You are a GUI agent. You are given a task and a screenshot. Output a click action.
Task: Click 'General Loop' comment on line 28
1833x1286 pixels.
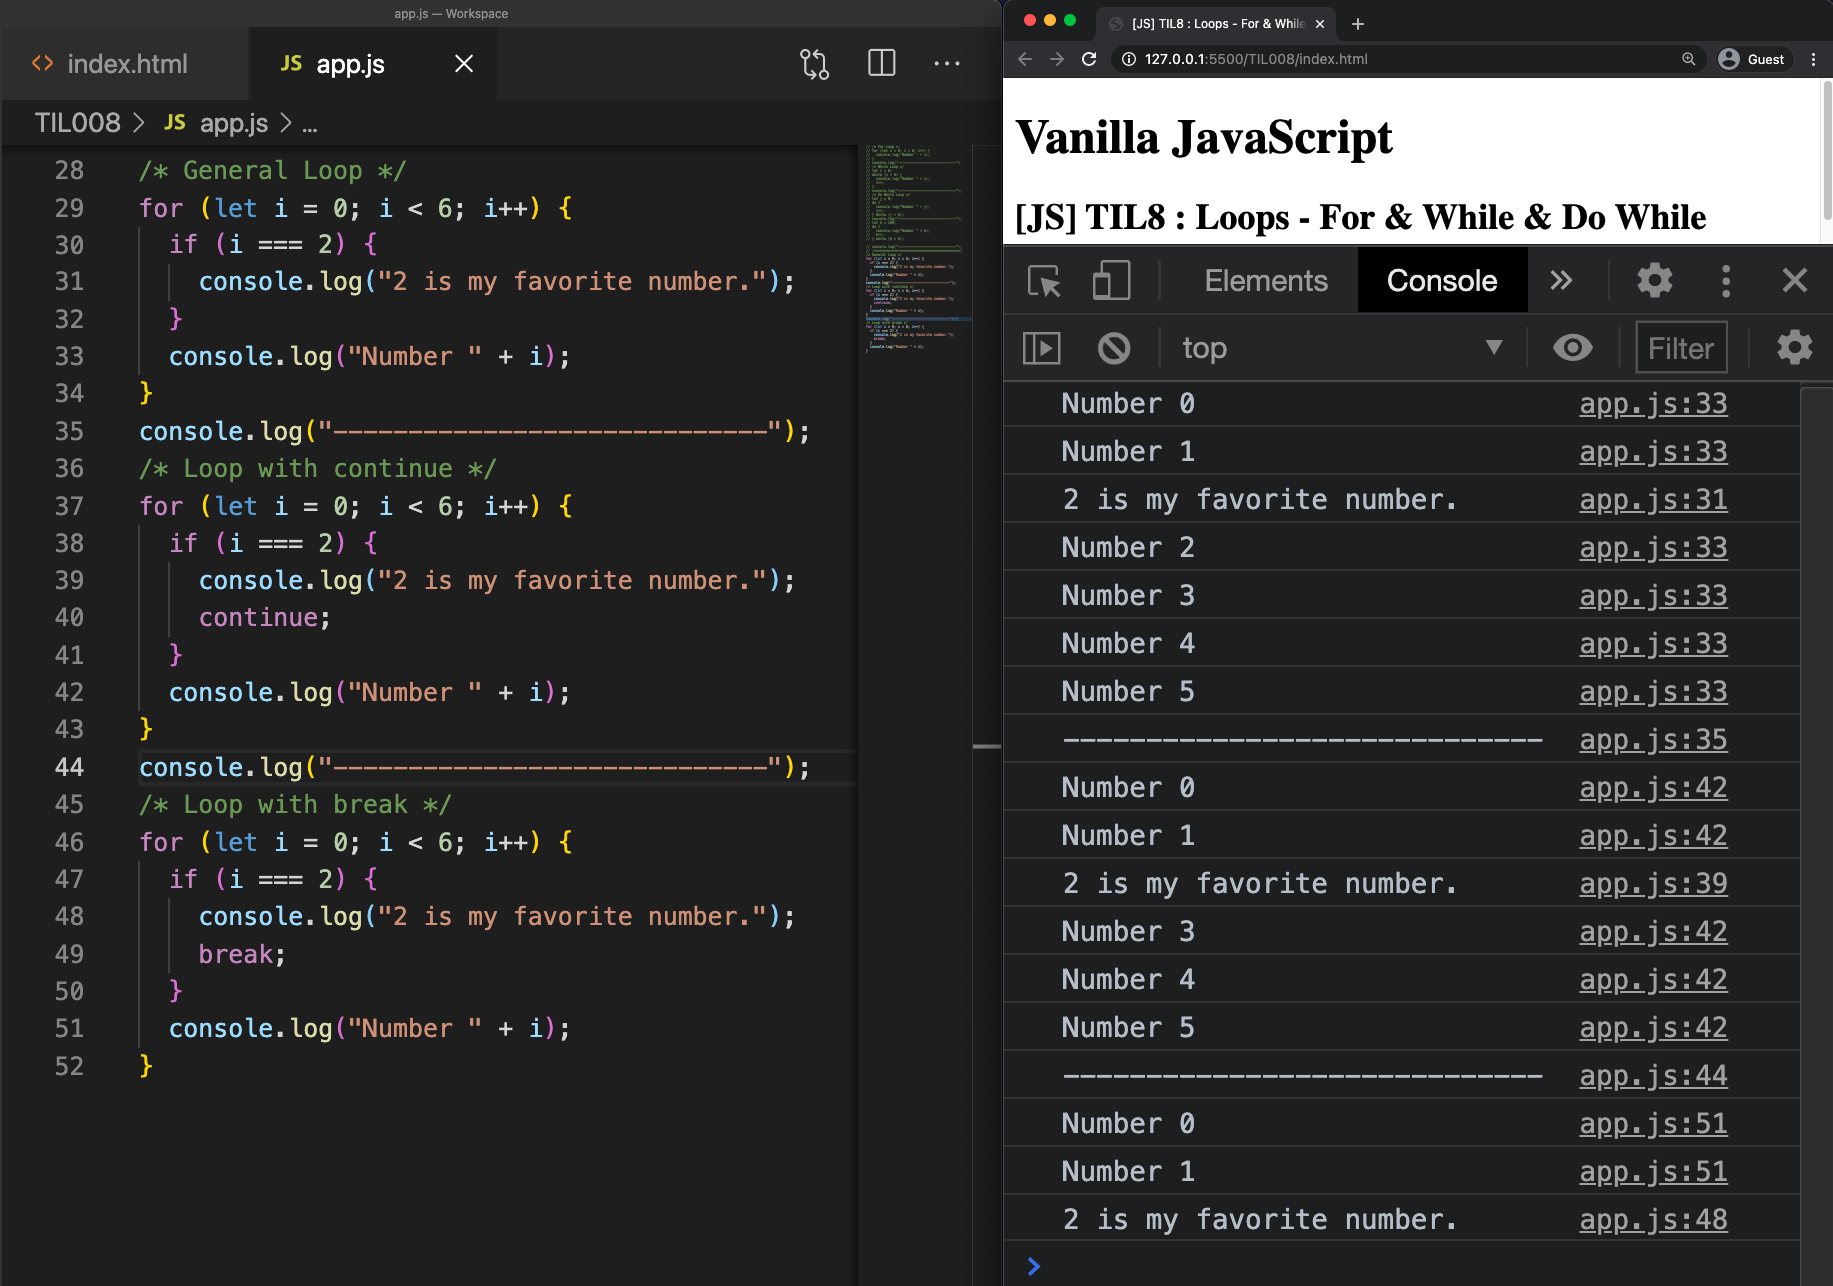point(272,171)
